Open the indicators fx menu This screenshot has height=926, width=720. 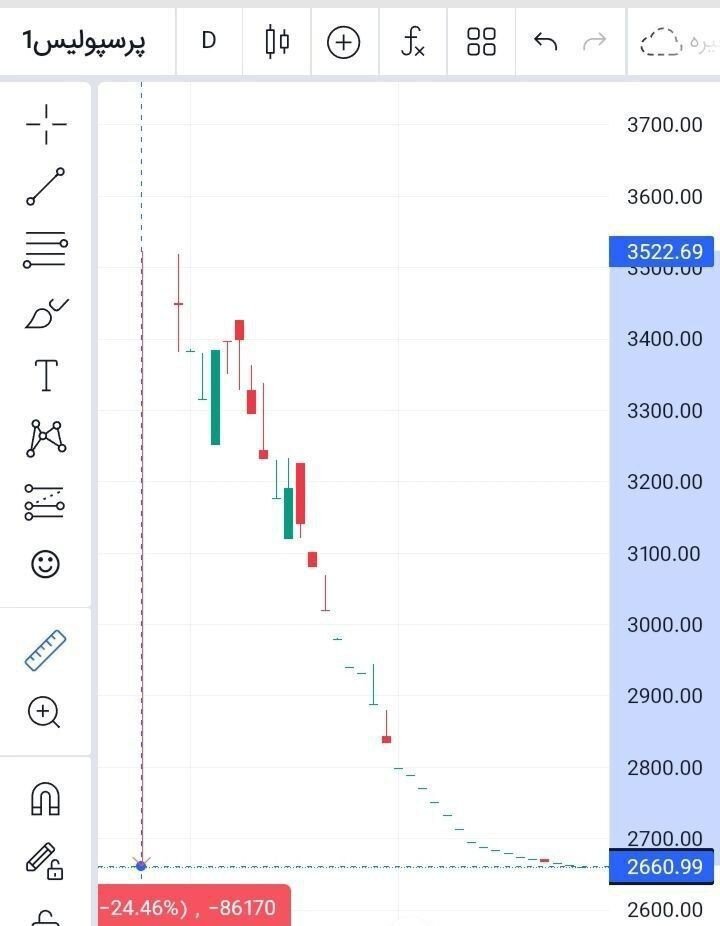click(412, 42)
